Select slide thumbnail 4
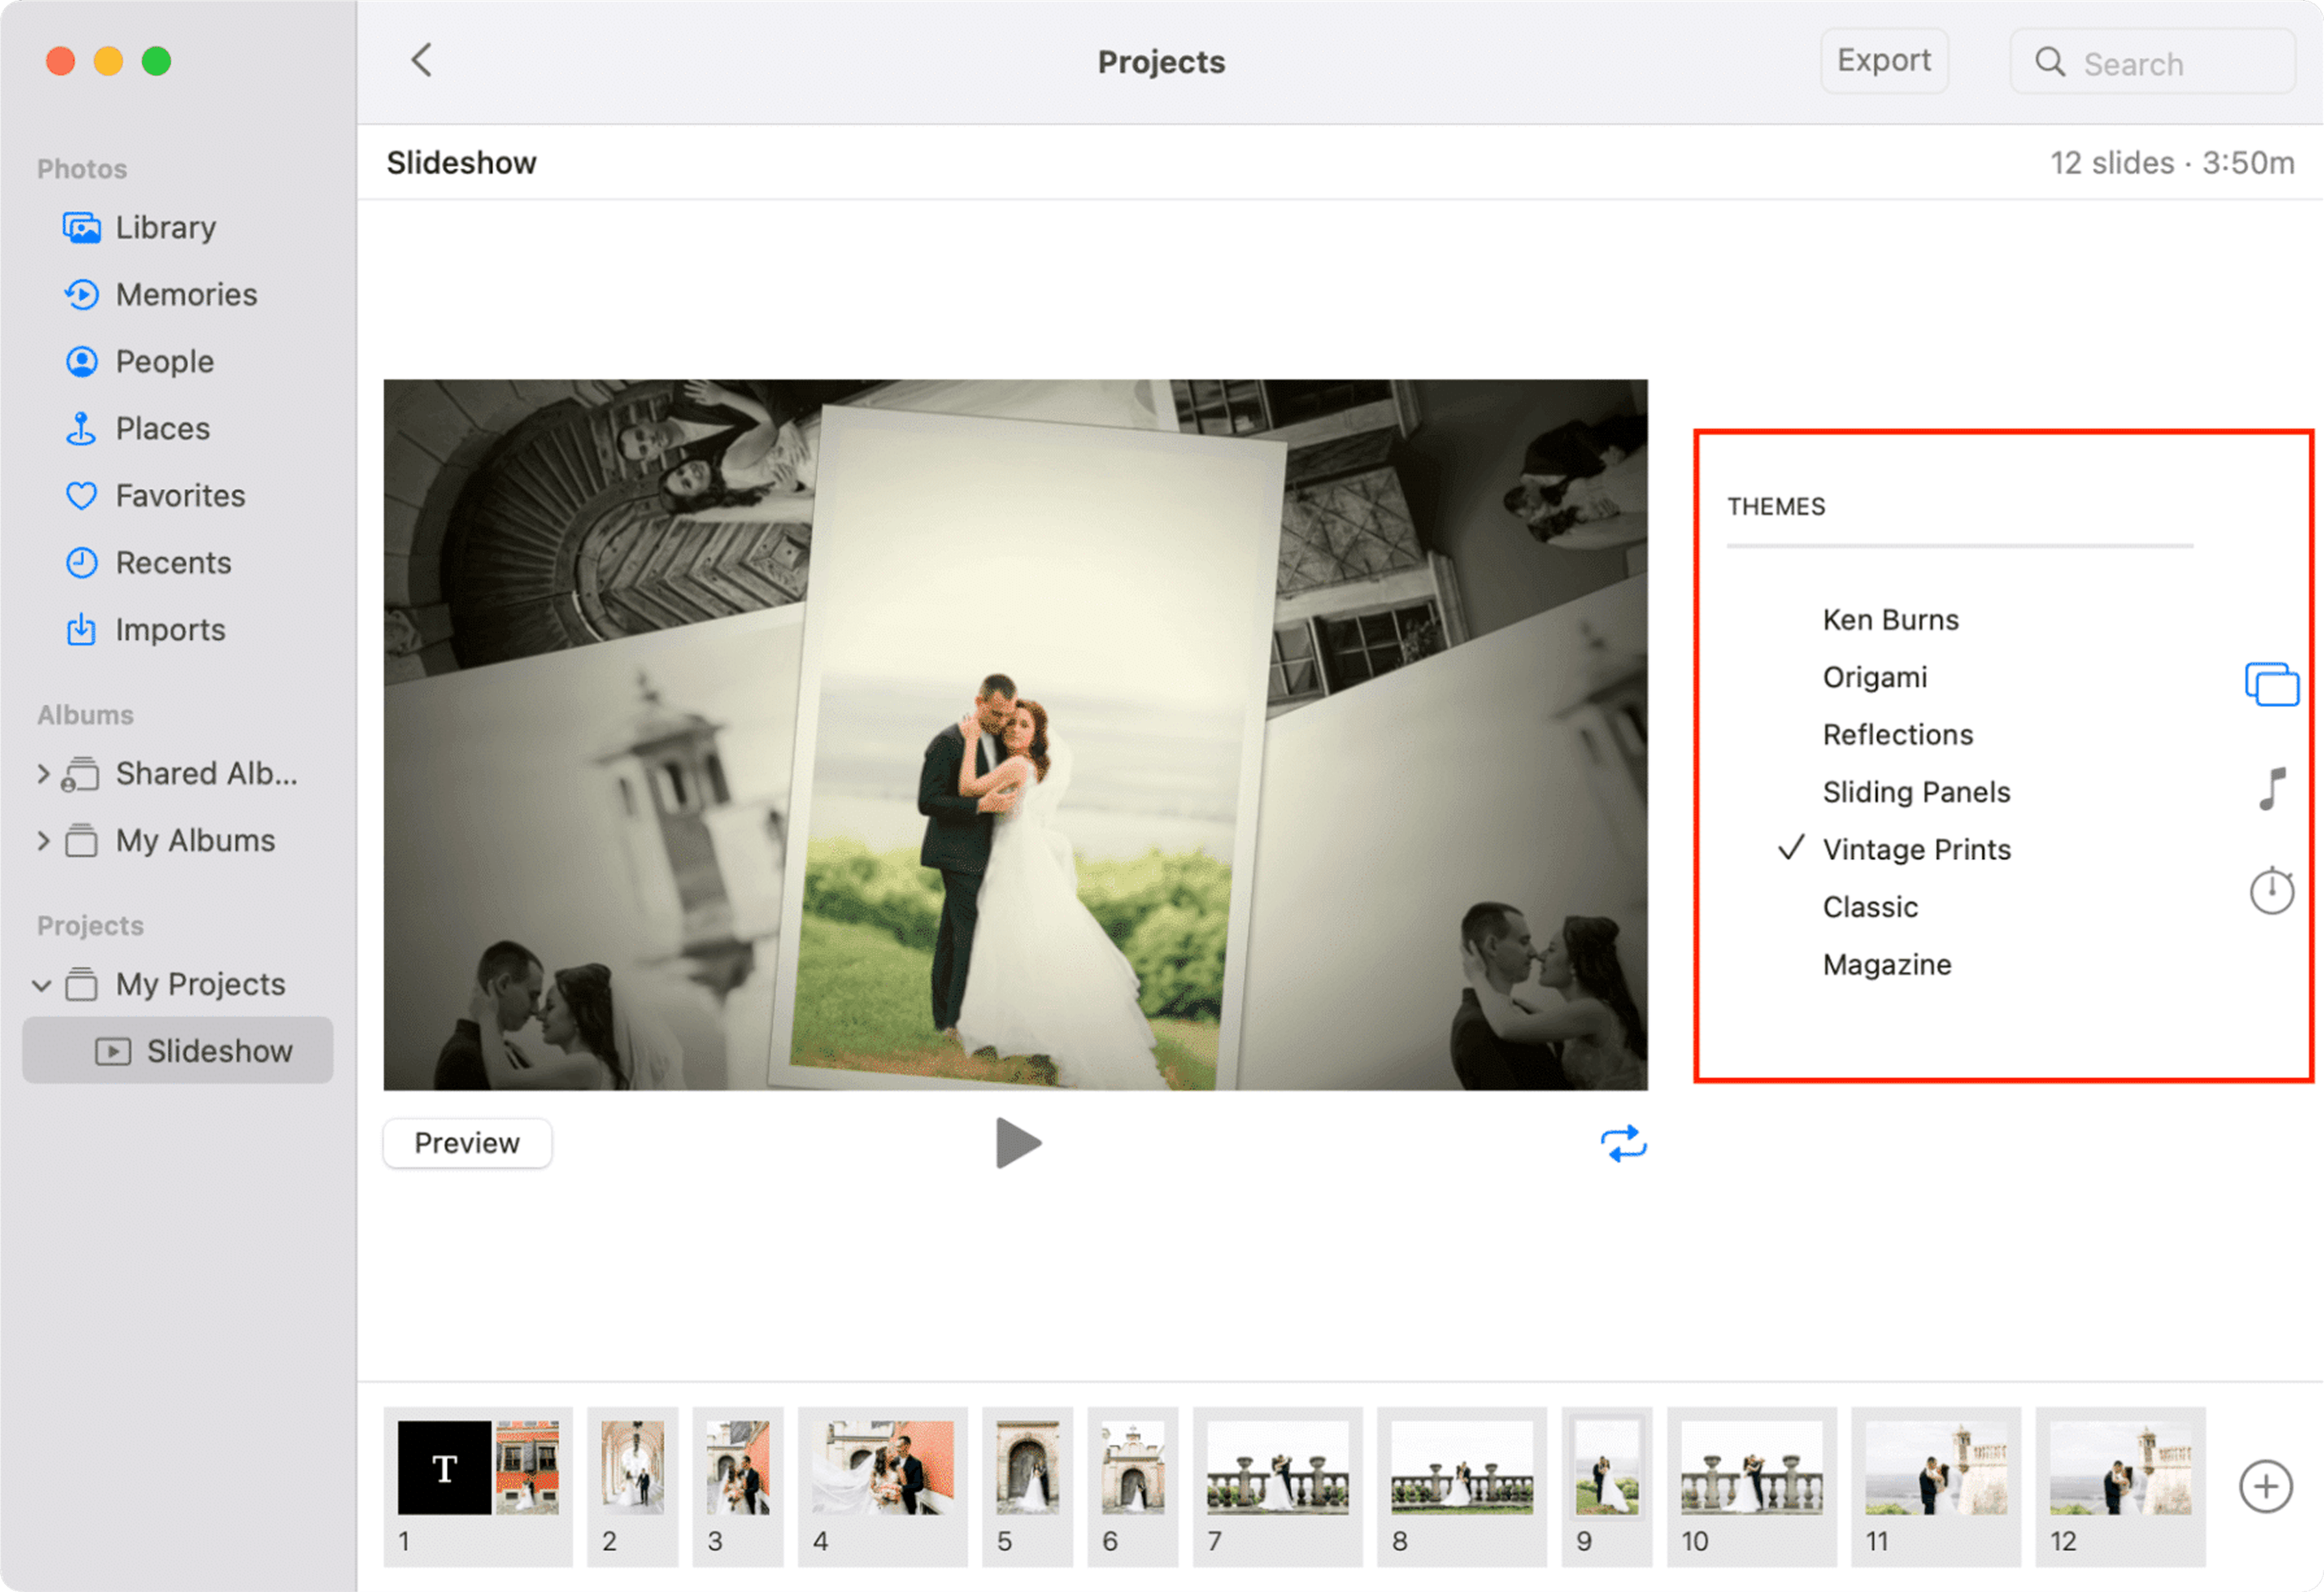This screenshot has height=1592, width=2324. click(882, 1486)
